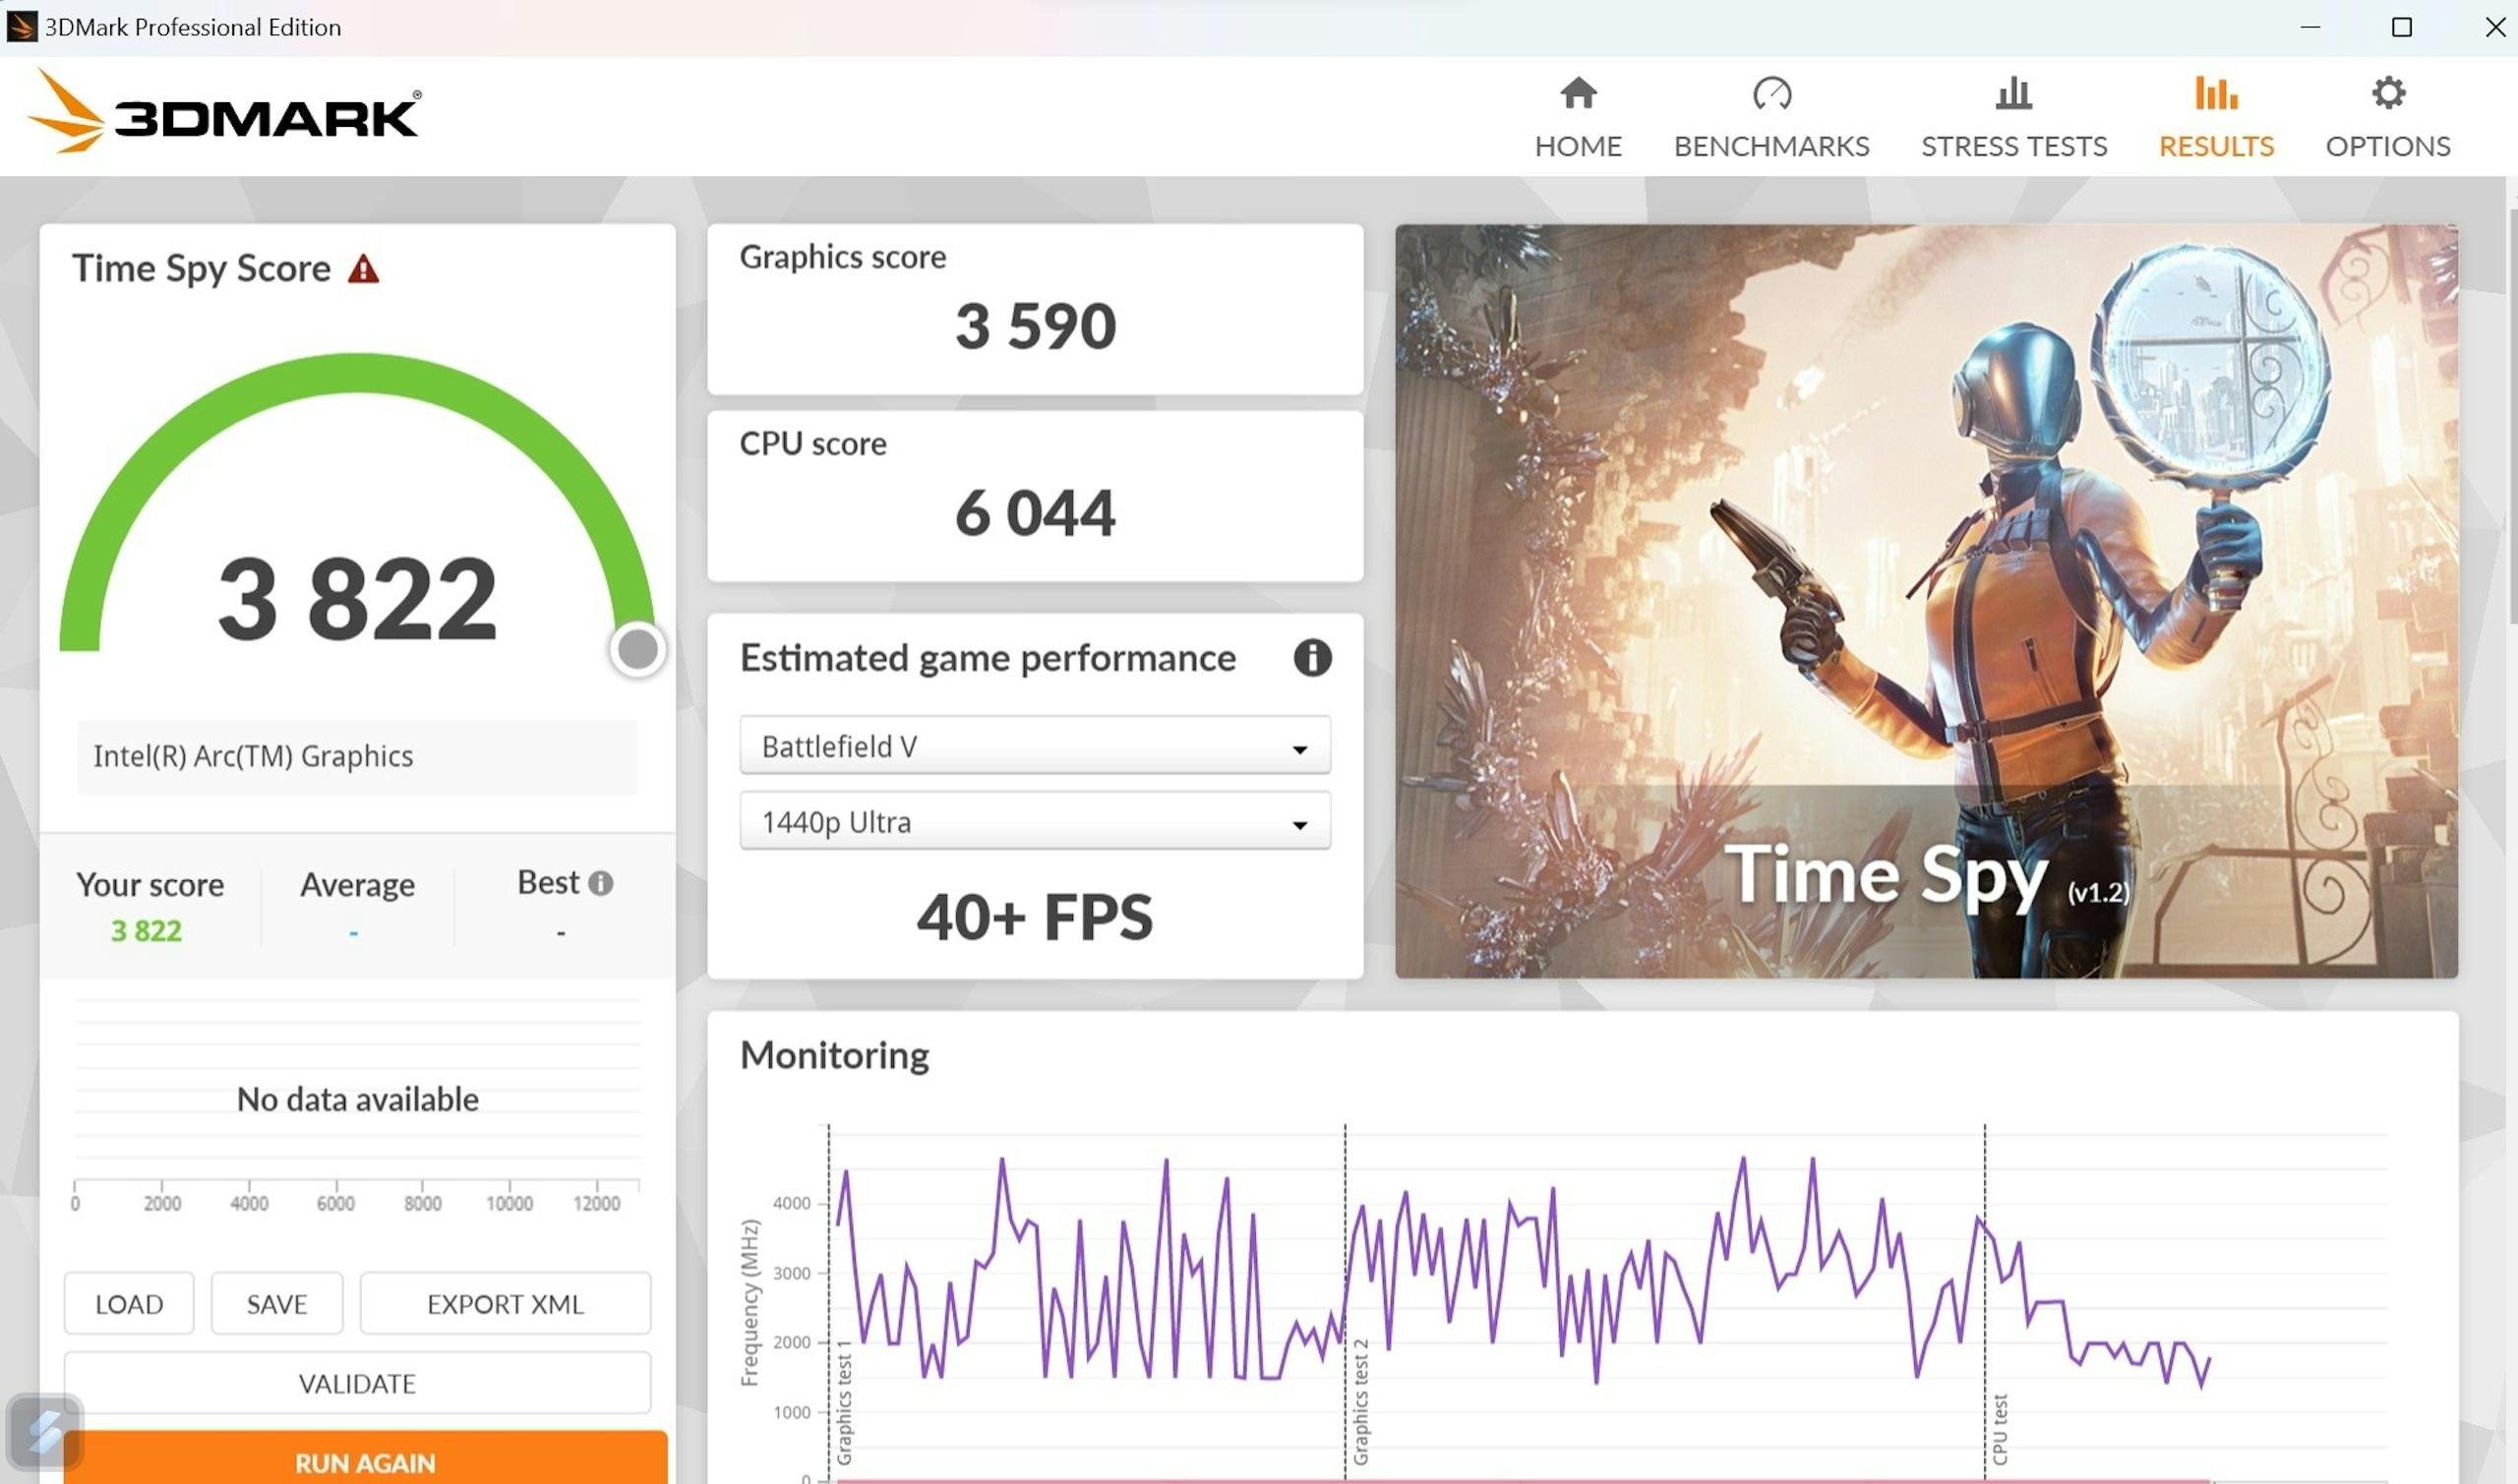Click the CPU test marker in Monitoring
The width and height of the screenshot is (2518, 1484).
pyautogui.click(x=2000, y=1430)
